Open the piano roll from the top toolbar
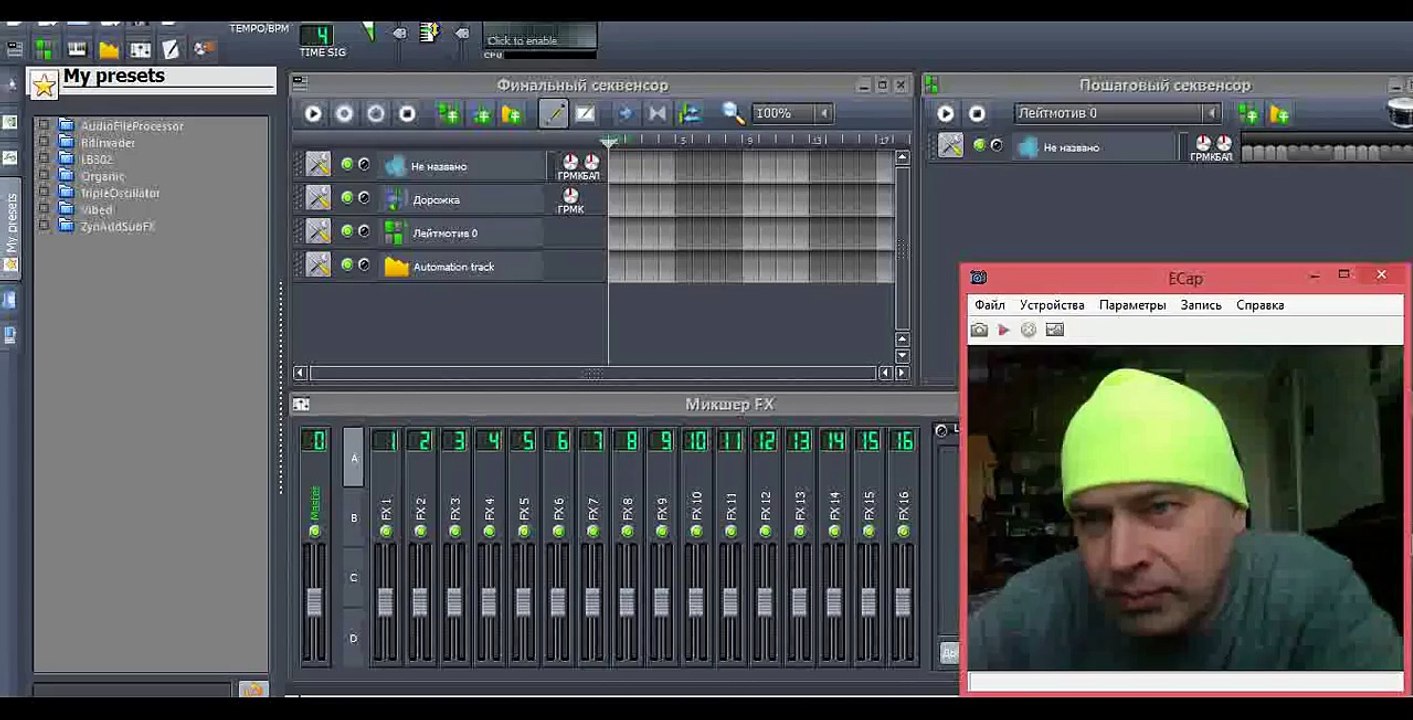 pyautogui.click(x=76, y=49)
